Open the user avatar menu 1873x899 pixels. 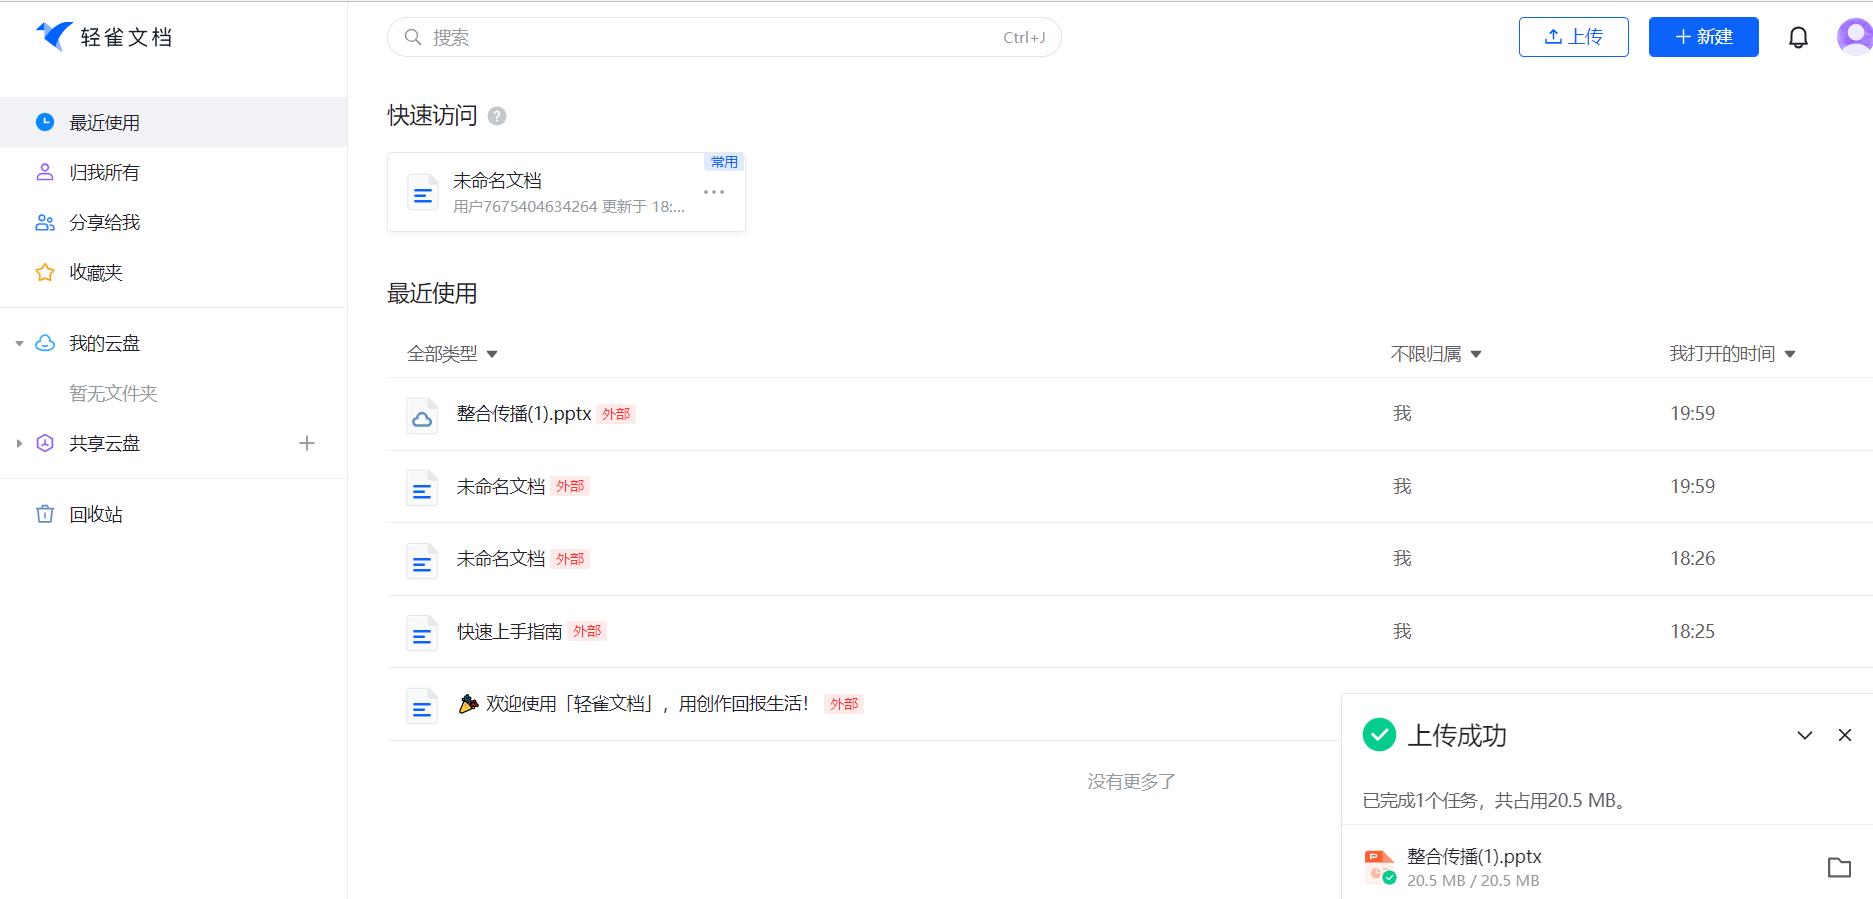pyautogui.click(x=1855, y=37)
